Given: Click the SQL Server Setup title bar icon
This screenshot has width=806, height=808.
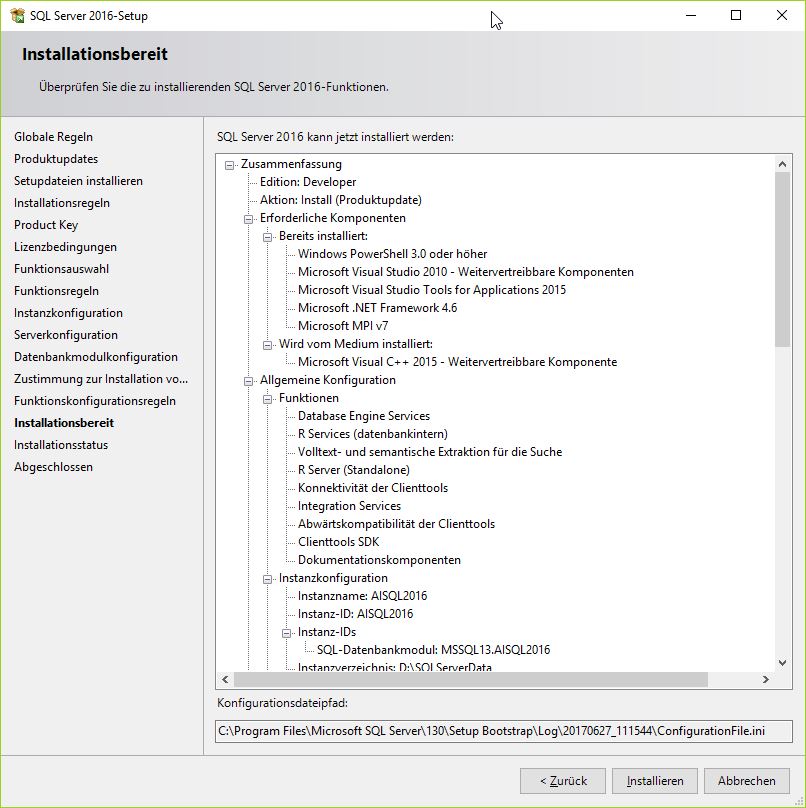Looking at the screenshot, I should (18, 15).
